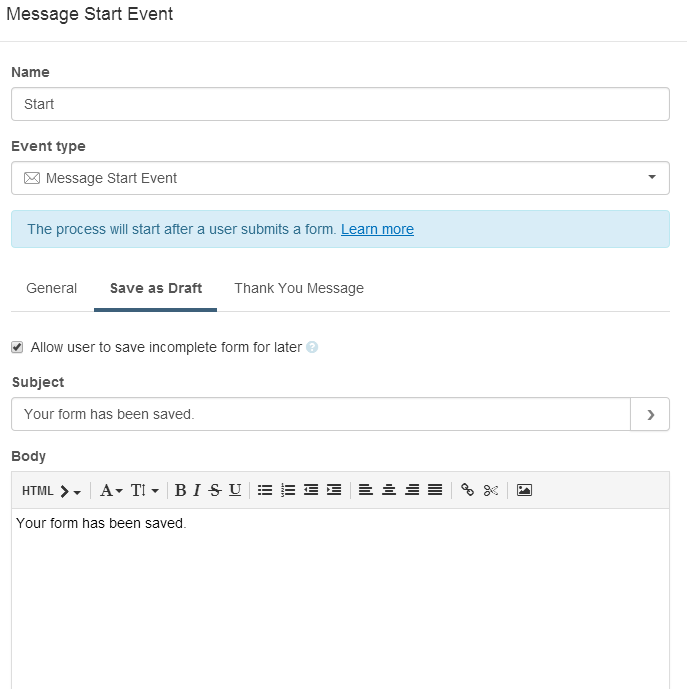The image size is (687, 689).
Task: Toggle strikethrough text formatting
Action: point(215,490)
